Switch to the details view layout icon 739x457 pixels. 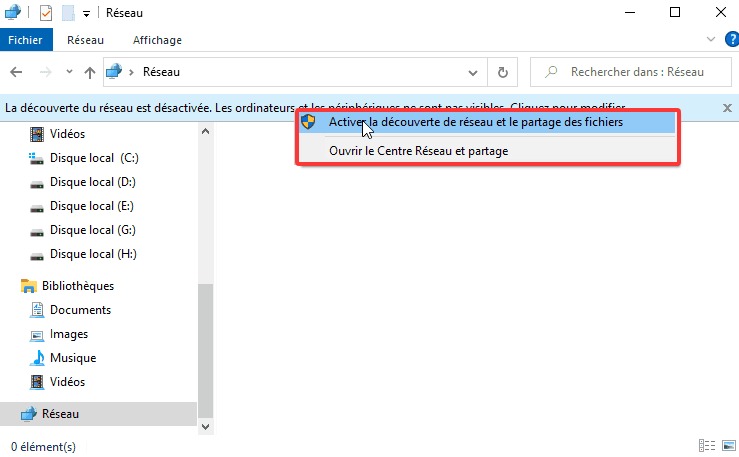(707, 445)
